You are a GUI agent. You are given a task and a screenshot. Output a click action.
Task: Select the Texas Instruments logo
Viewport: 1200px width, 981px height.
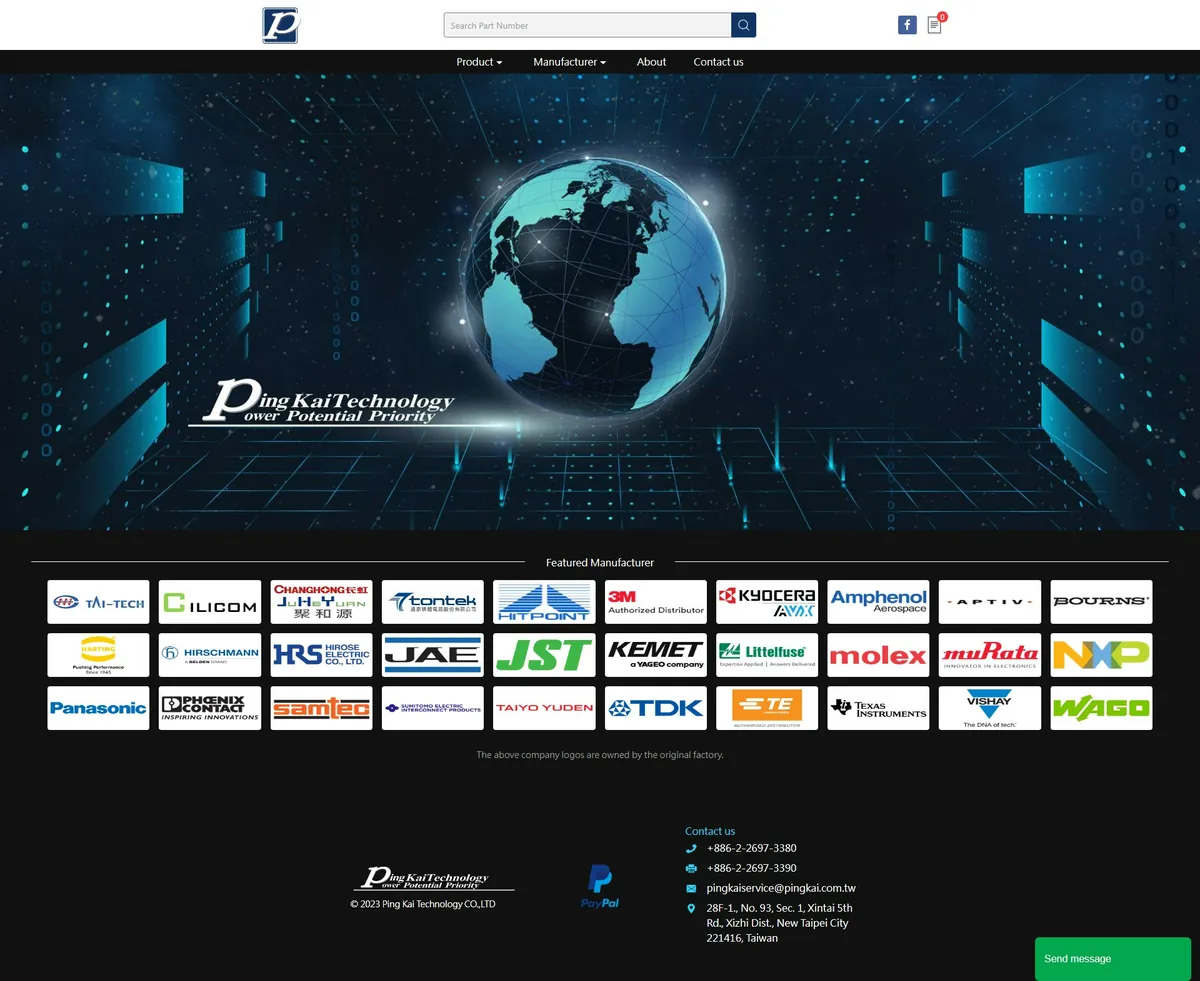coord(878,708)
